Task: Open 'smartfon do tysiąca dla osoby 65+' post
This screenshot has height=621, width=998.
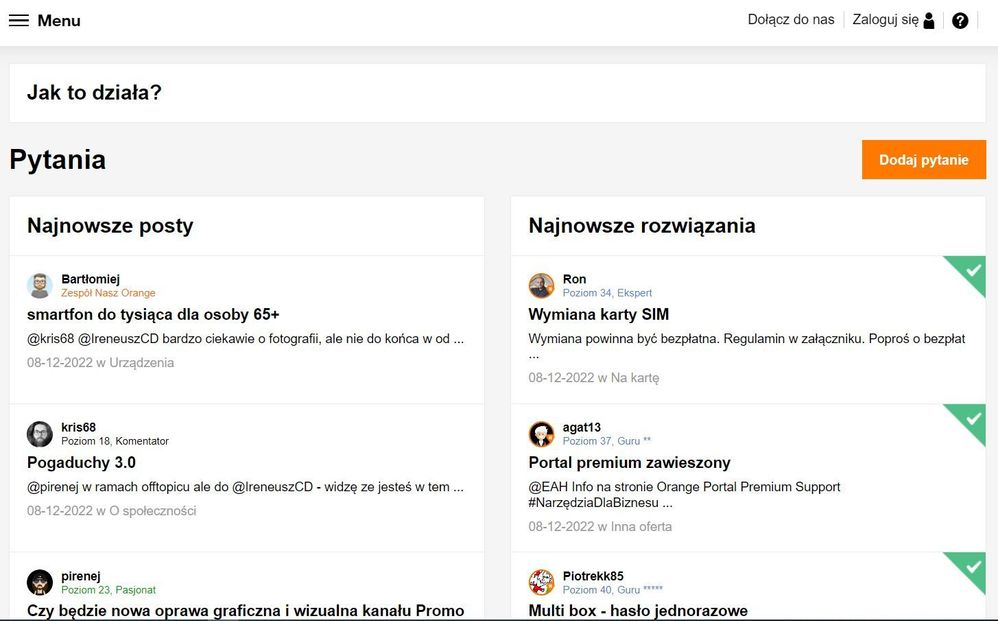Action: 153,314
